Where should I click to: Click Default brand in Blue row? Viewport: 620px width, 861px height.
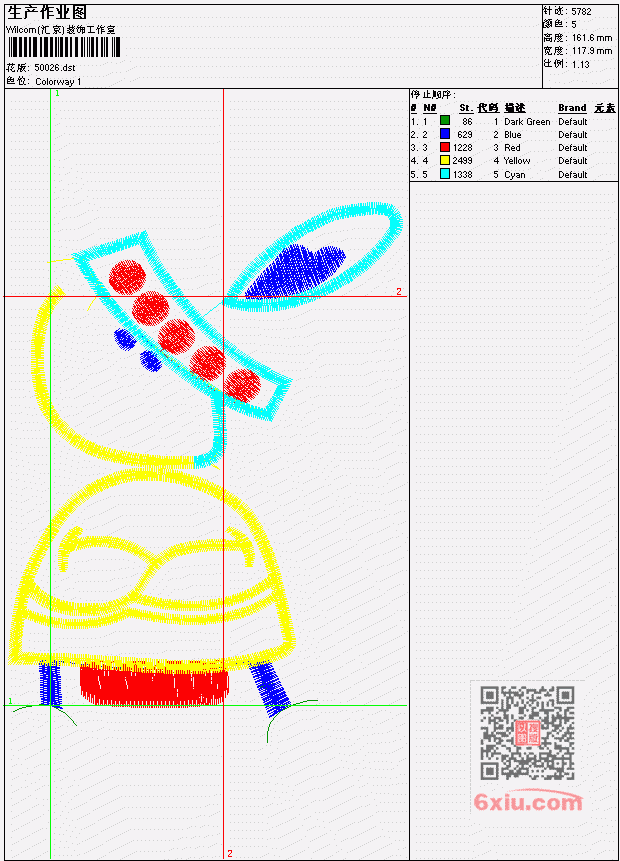click(x=573, y=135)
